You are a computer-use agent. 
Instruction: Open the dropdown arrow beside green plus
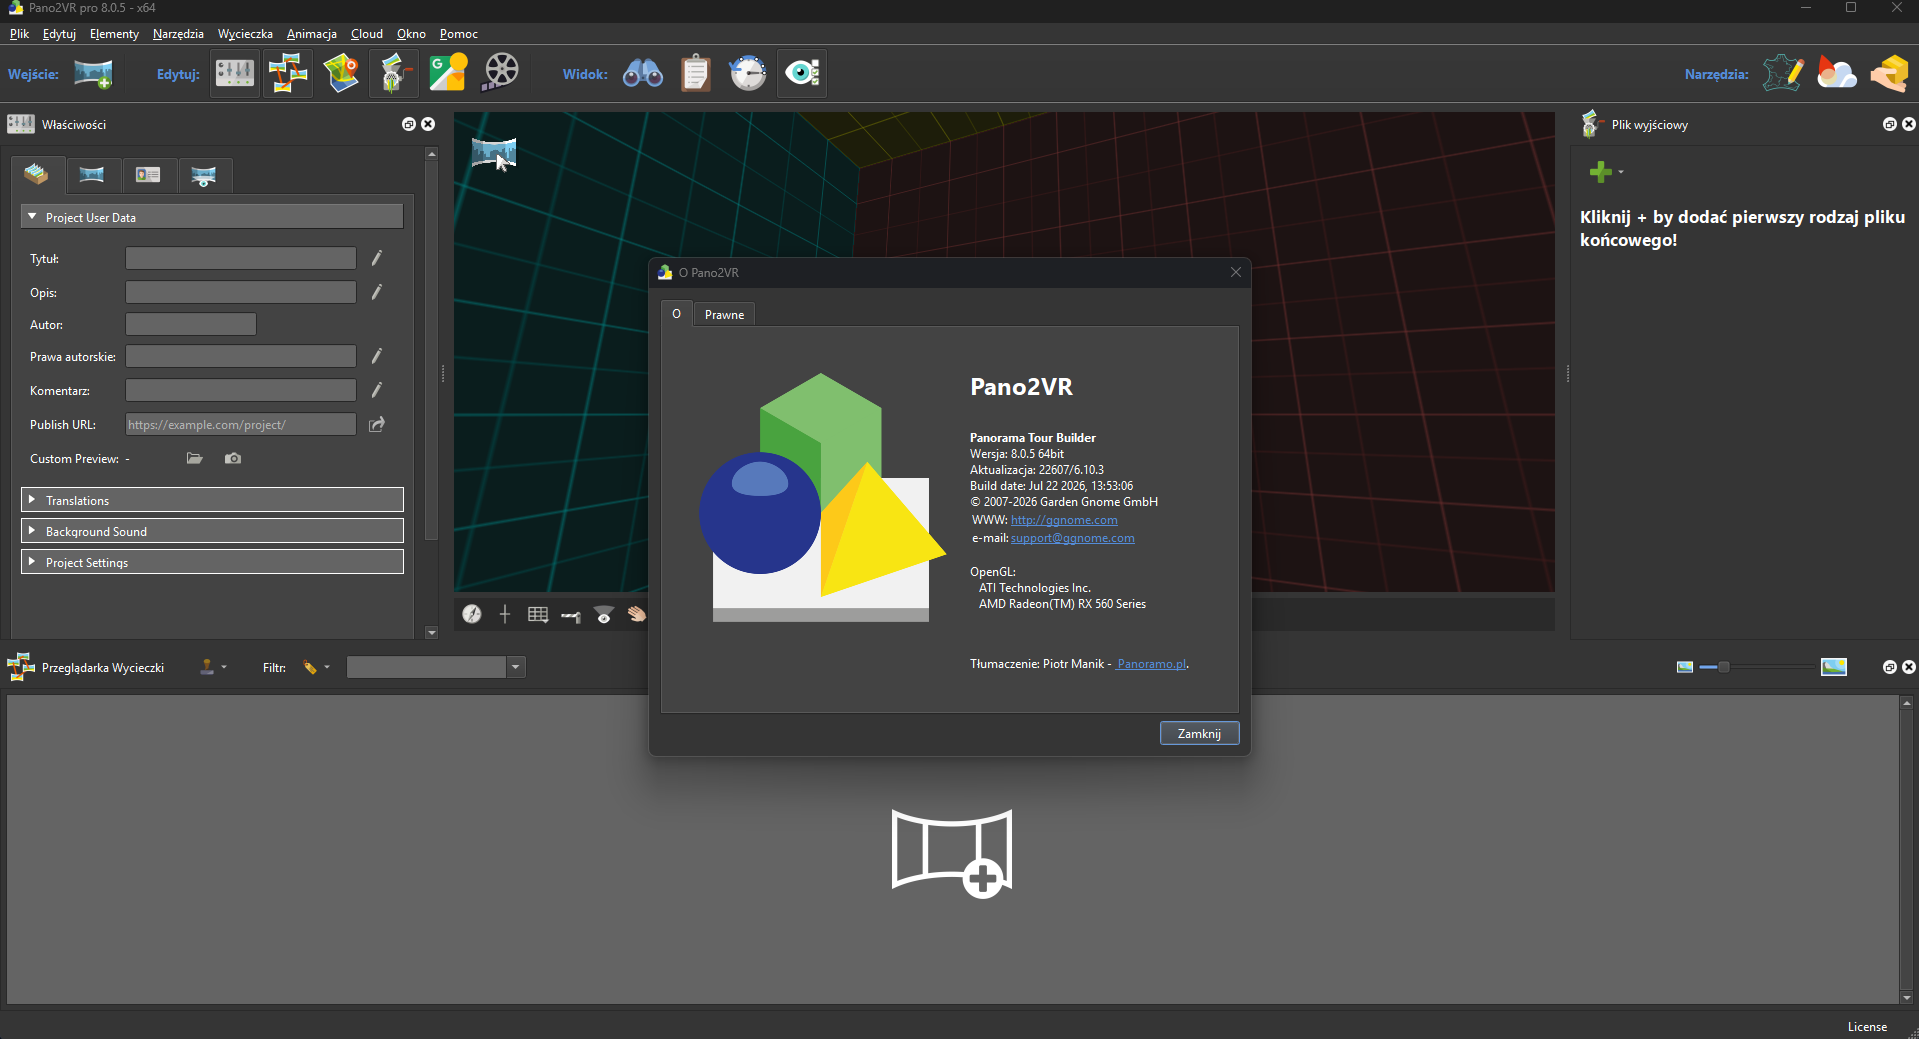point(1621,172)
